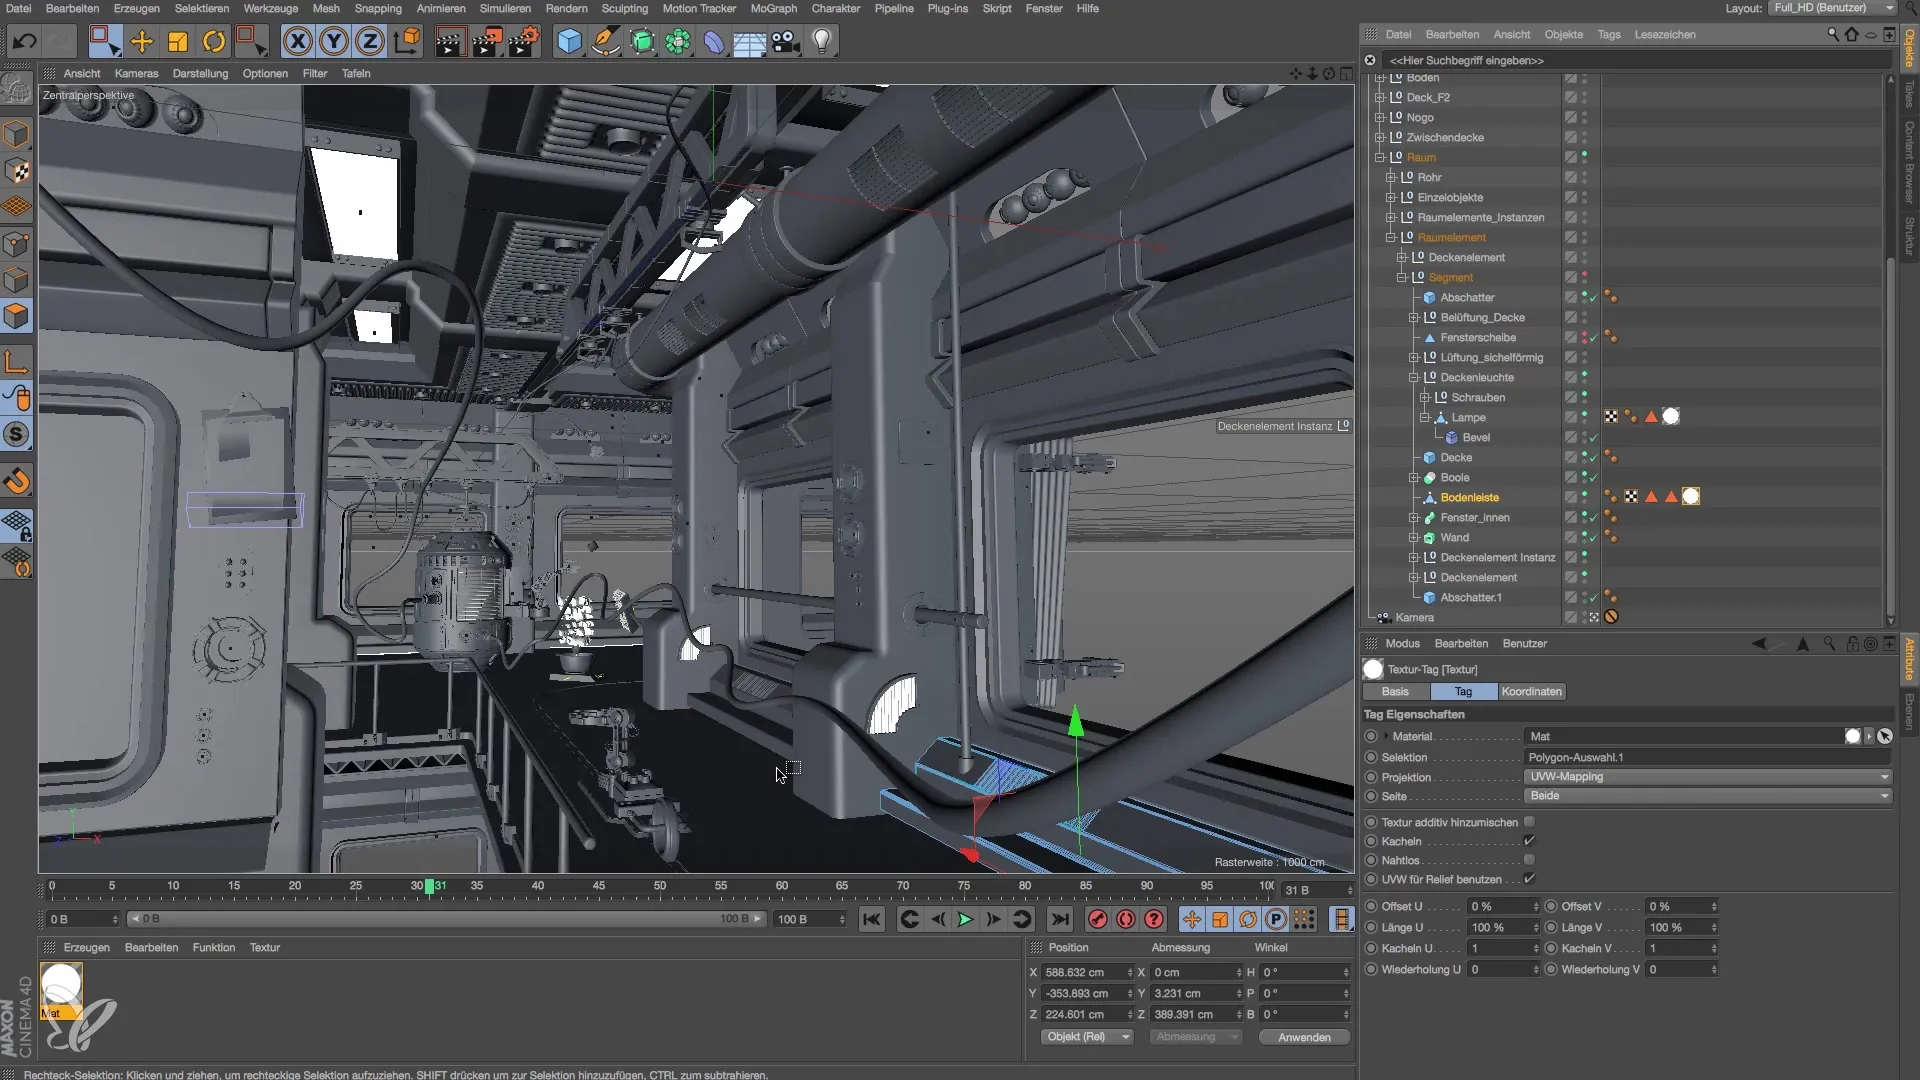
Task: Open the Seite Beide dropdown
Action: (1708, 796)
